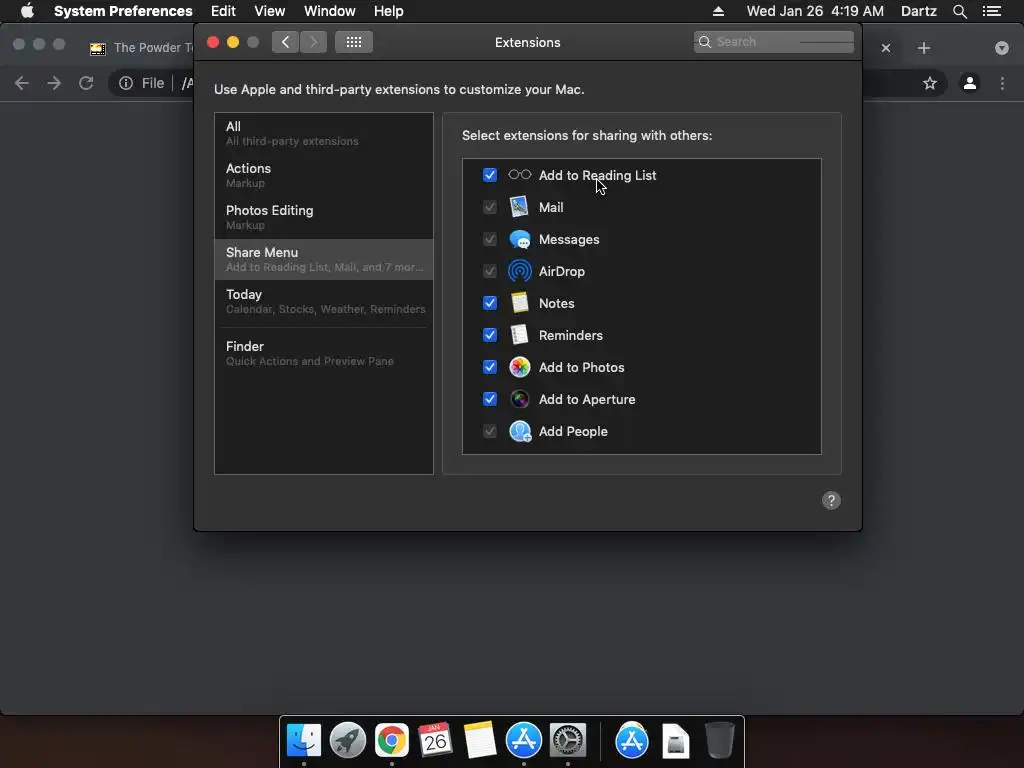Open the Edit menu

tap(223, 11)
